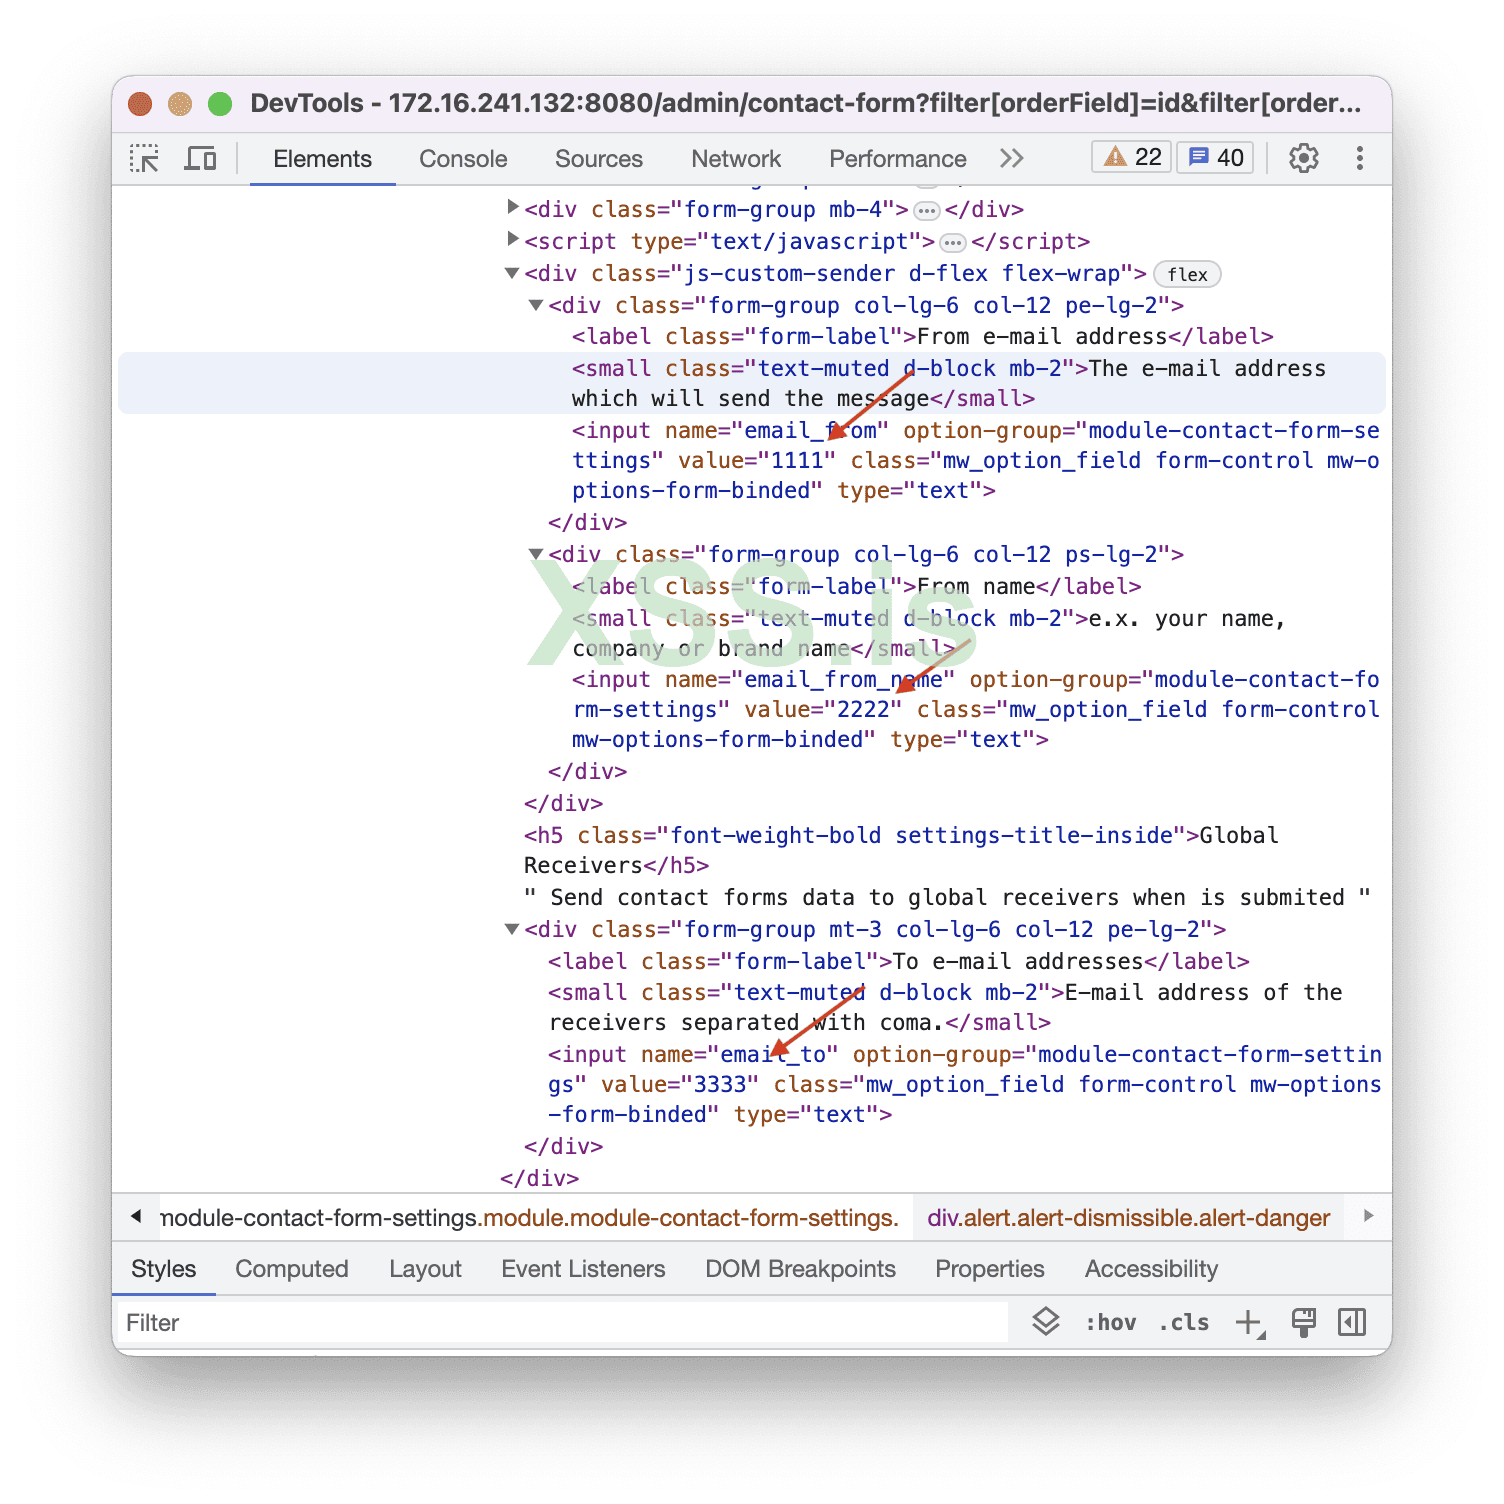Open the Event Listeners pane tab
The height and width of the screenshot is (1504, 1504).
click(x=583, y=1269)
